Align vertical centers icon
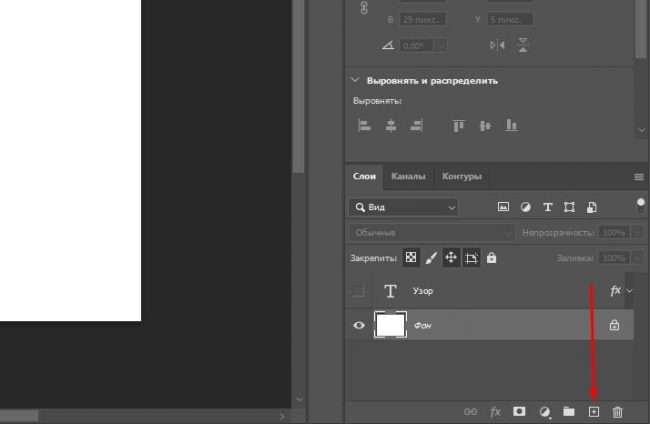This screenshot has height=424, width=650. pyautogui.click(x=485, y=125)
